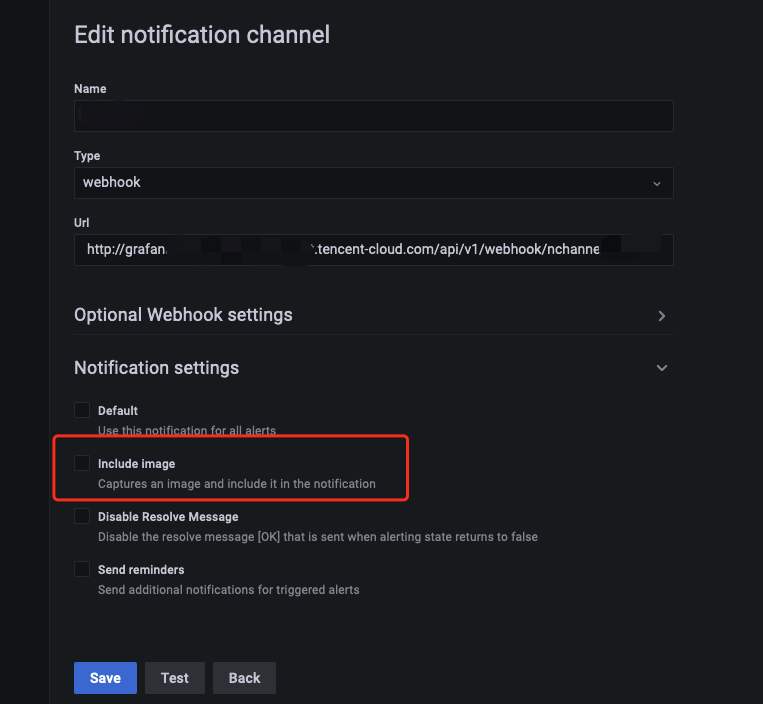Click the Type dropdown arrow icon
Viewport: 763px width, 704px height.
tap(656, 184)
